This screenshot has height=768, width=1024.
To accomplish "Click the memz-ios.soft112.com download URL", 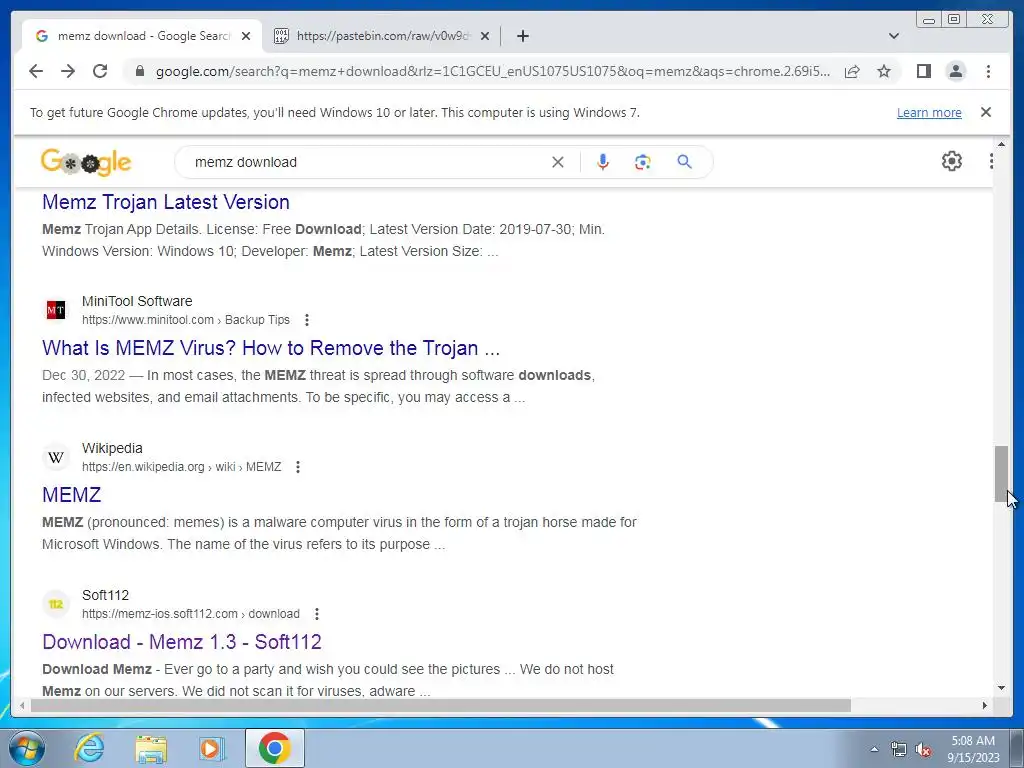I will (191, 614).
